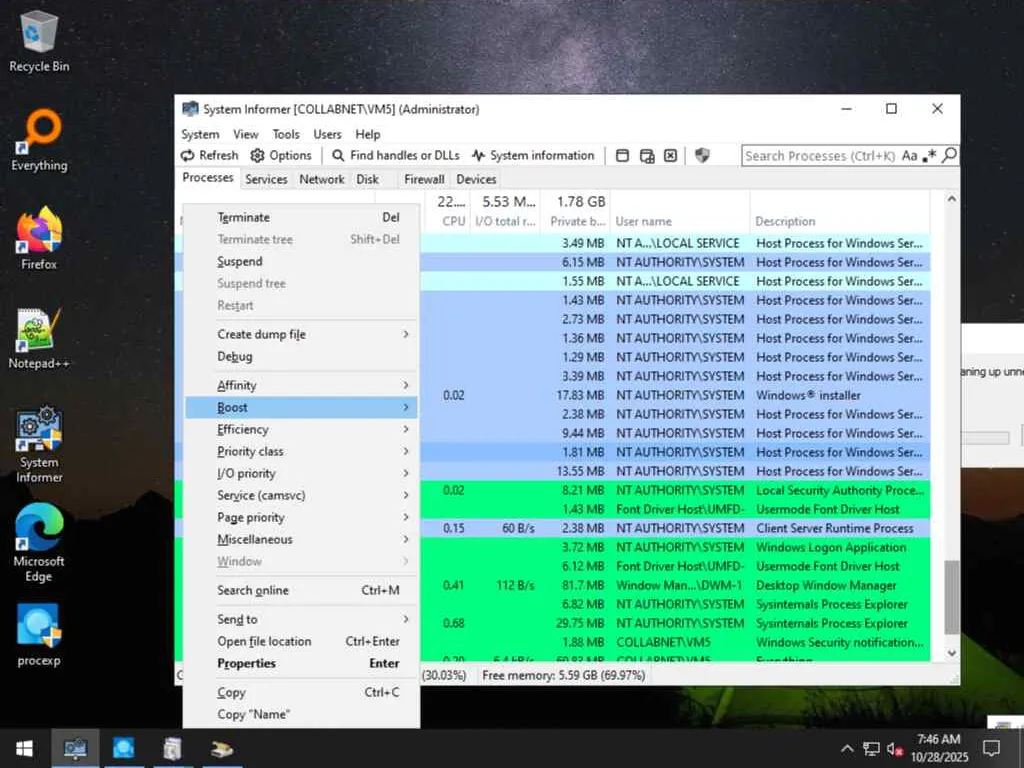Switch to the Network tab
The image size is (1024, 768).
[x=321, y=179]
